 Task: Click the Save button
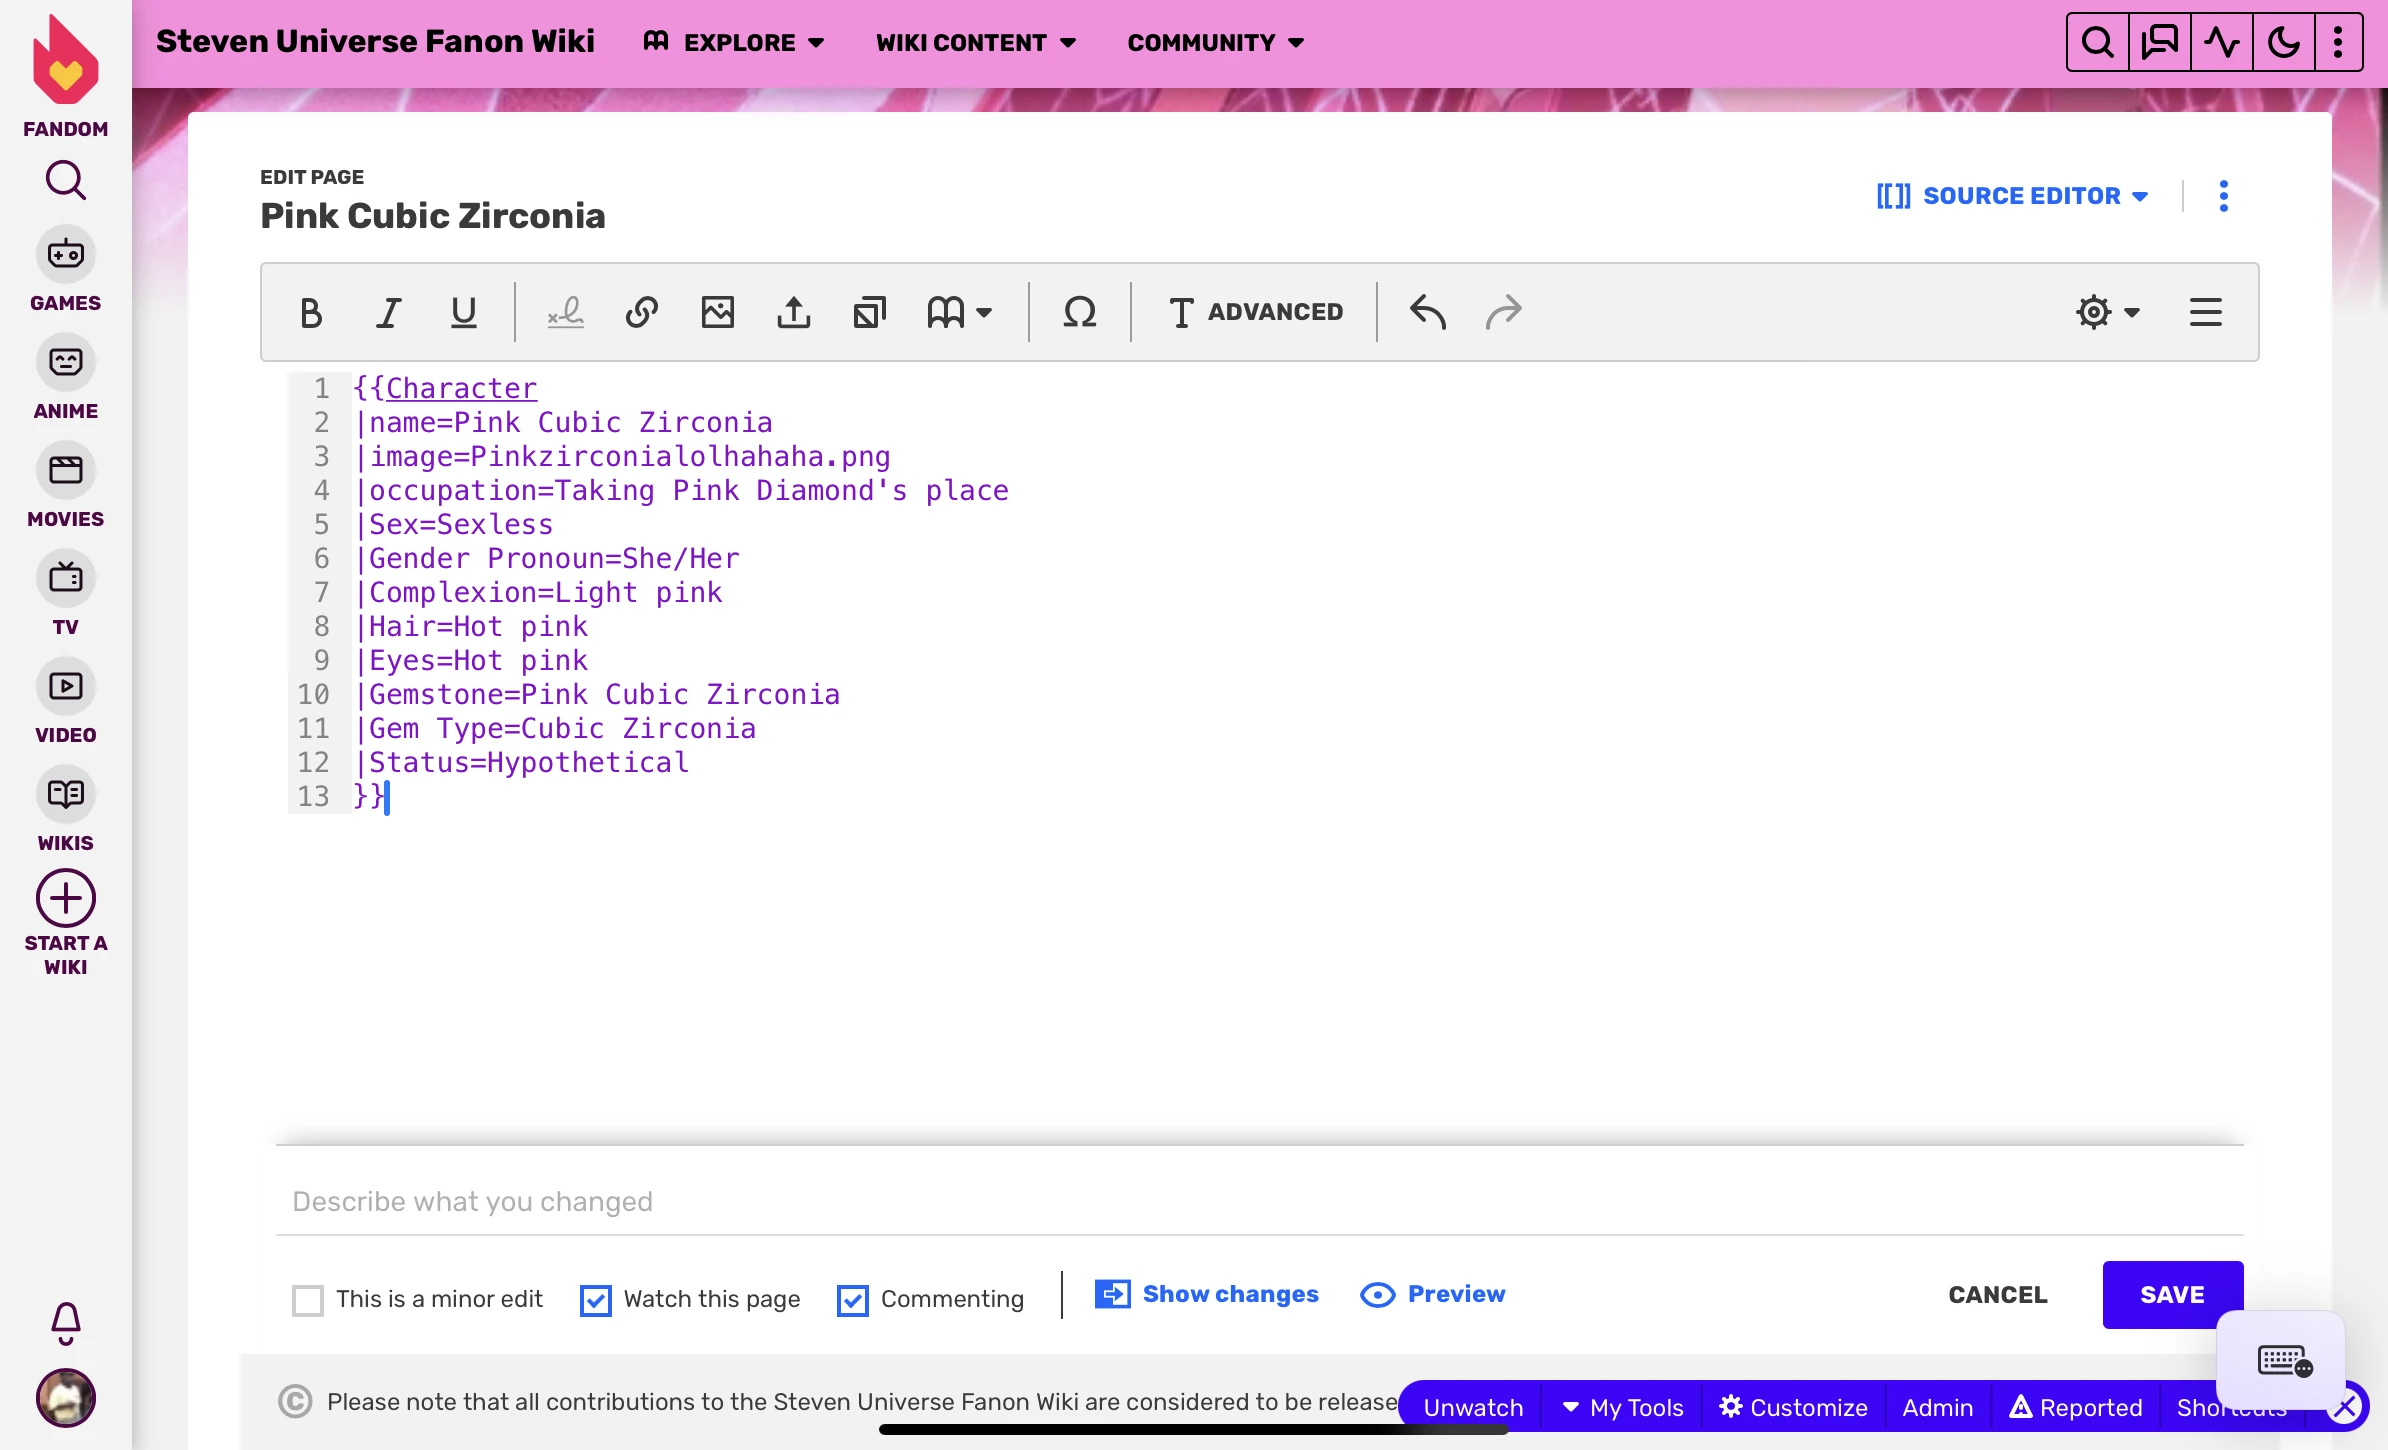(x=2171, y=1294)
